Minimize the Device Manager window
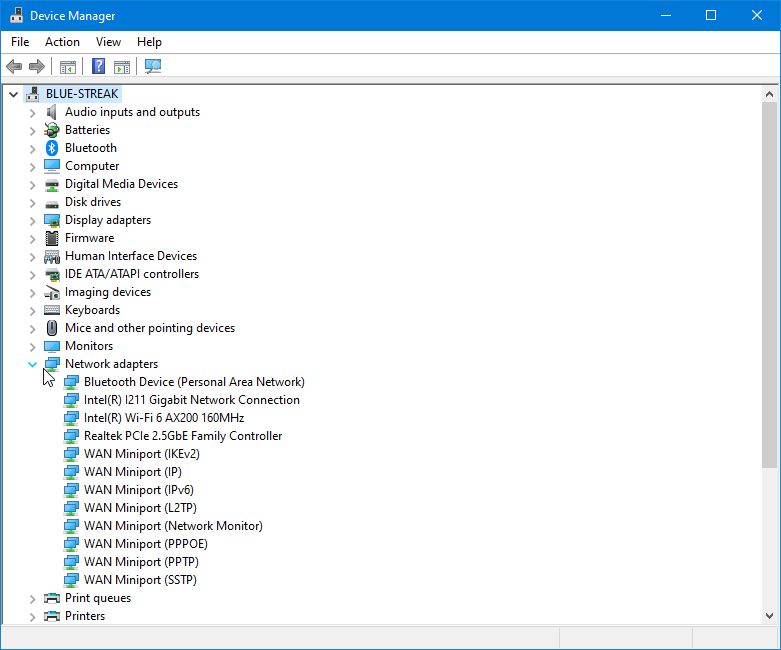This screenshot has width=781, height=650. pos(665,15)
